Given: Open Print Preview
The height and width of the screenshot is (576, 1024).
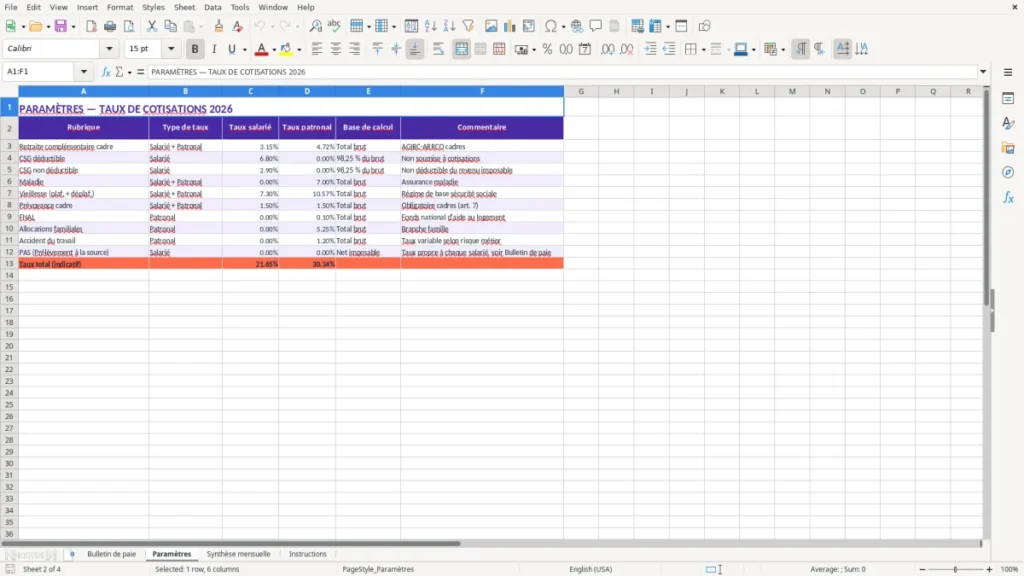Looking at the screenshot, I should pos(129,26).
